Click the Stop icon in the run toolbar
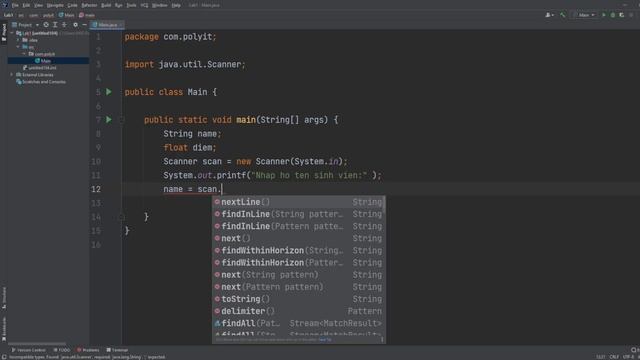This screenshot has width=640, height=360. (631, 15)
